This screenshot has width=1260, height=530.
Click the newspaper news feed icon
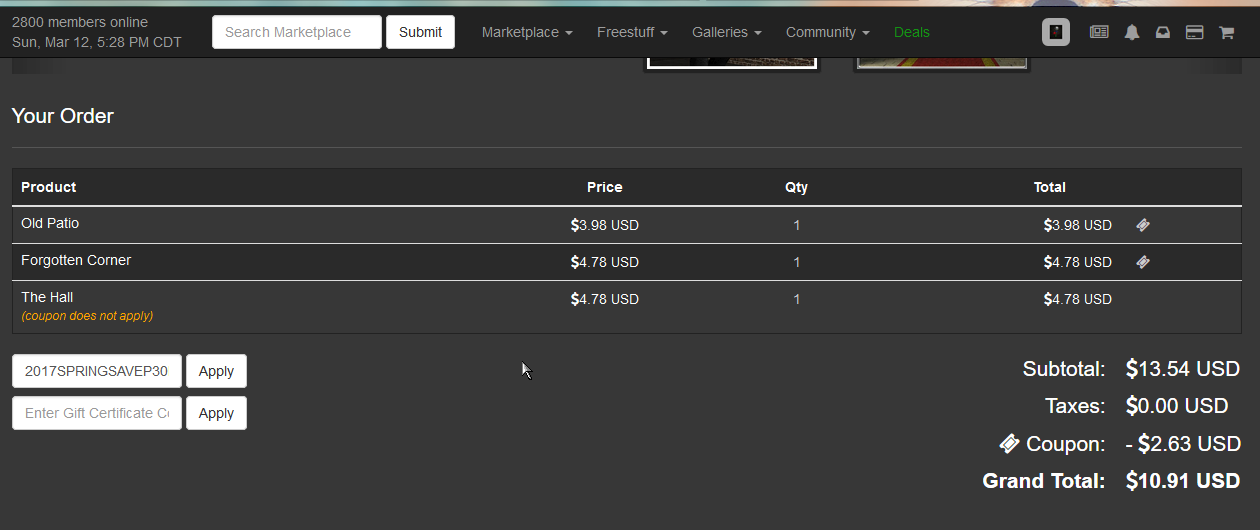point(1099,32)
